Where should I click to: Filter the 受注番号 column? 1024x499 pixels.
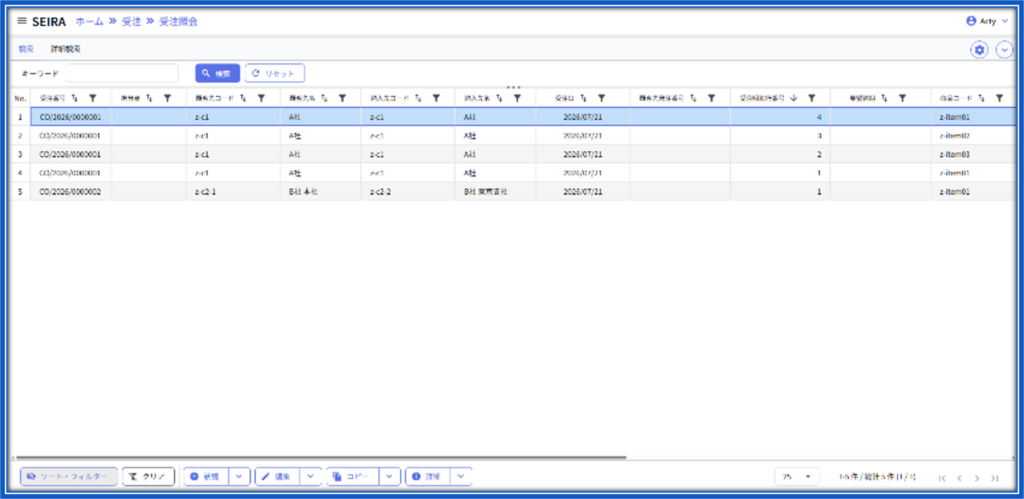pos(93,98)
